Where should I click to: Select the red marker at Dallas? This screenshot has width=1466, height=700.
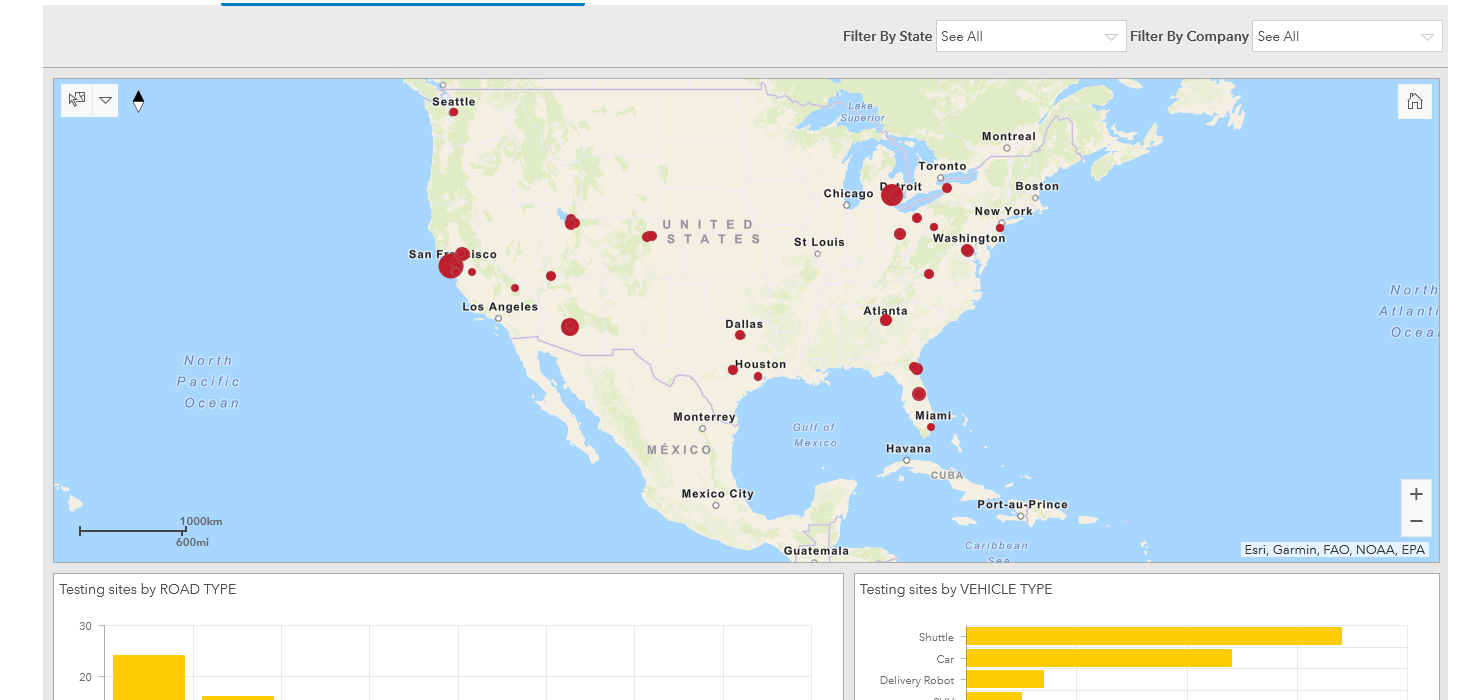tap(740, 335)
